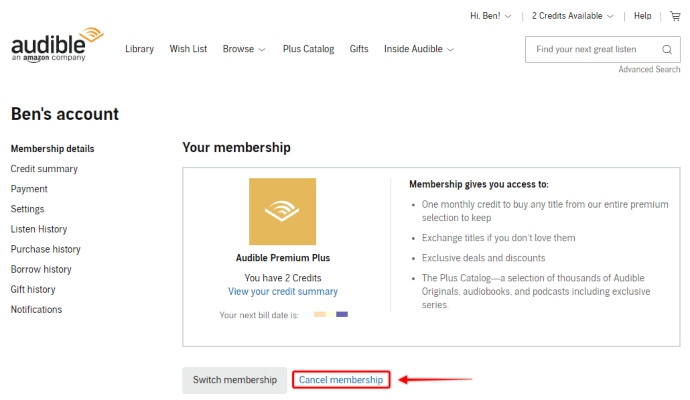Go to Plus Catalog
This screenshot has height=400, width=690.
(x=308, y=49)
